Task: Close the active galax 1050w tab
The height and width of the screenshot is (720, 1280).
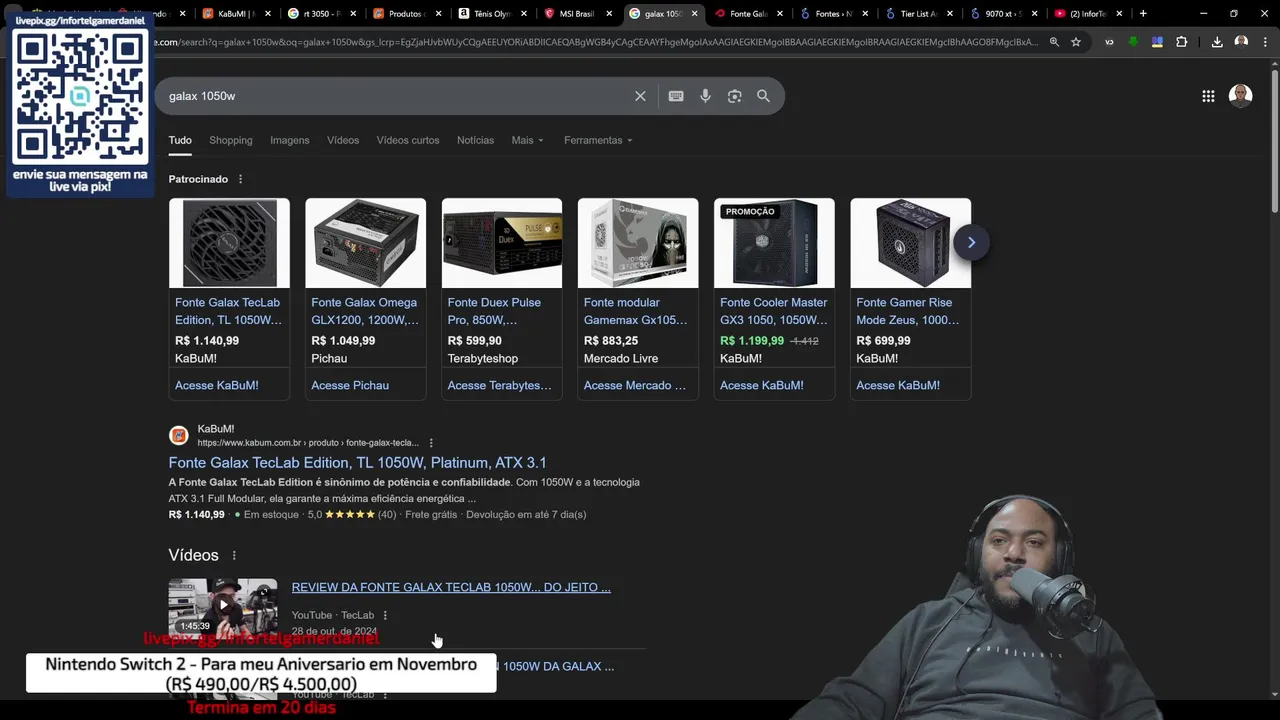Action: 693,14
